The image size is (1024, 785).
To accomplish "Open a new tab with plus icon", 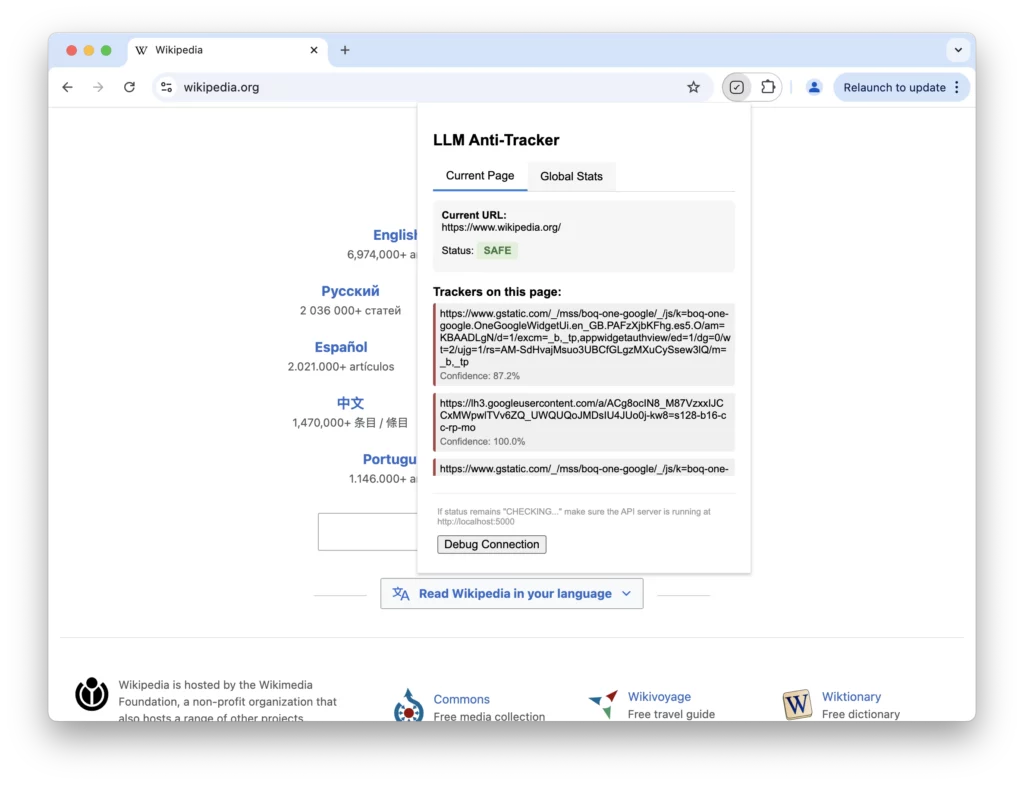I will pos(345,50).
